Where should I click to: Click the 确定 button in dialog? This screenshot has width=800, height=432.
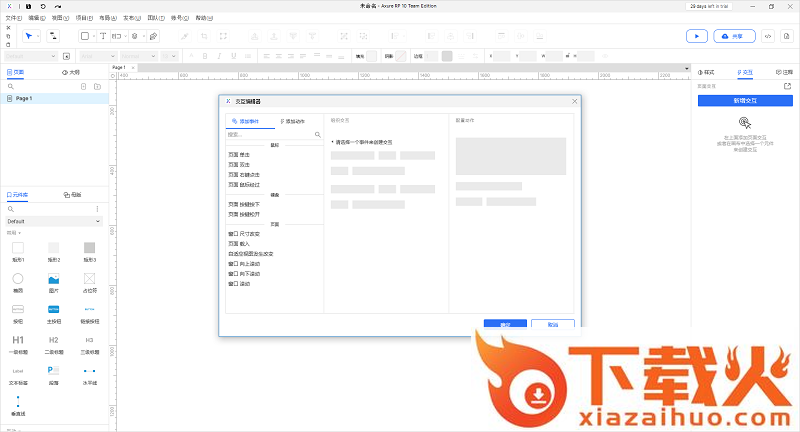point(505,324)
